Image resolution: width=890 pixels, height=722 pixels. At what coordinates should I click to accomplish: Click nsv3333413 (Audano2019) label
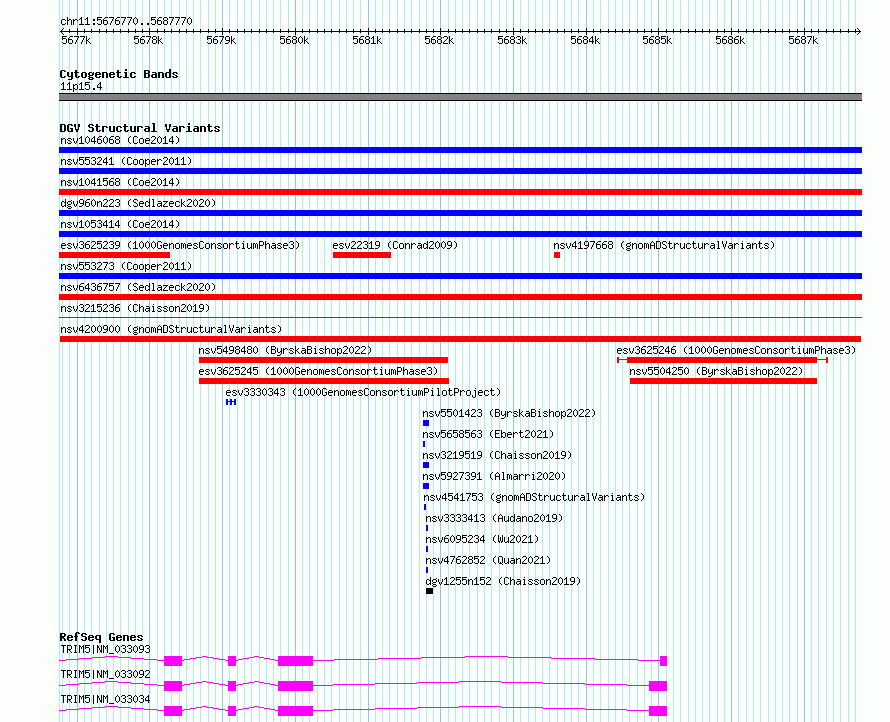point(494,518)
